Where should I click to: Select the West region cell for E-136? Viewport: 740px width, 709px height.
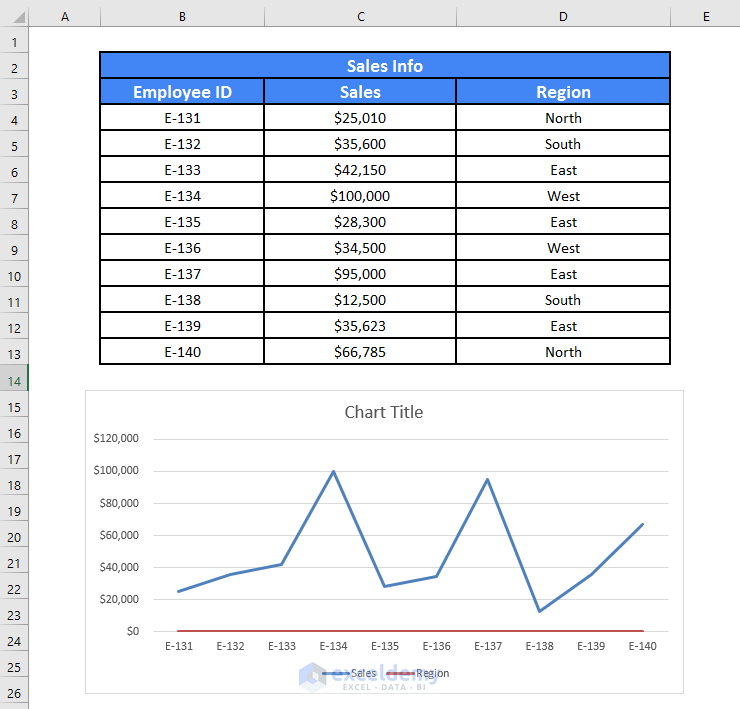pyautogui.click(x=563, y=247)
